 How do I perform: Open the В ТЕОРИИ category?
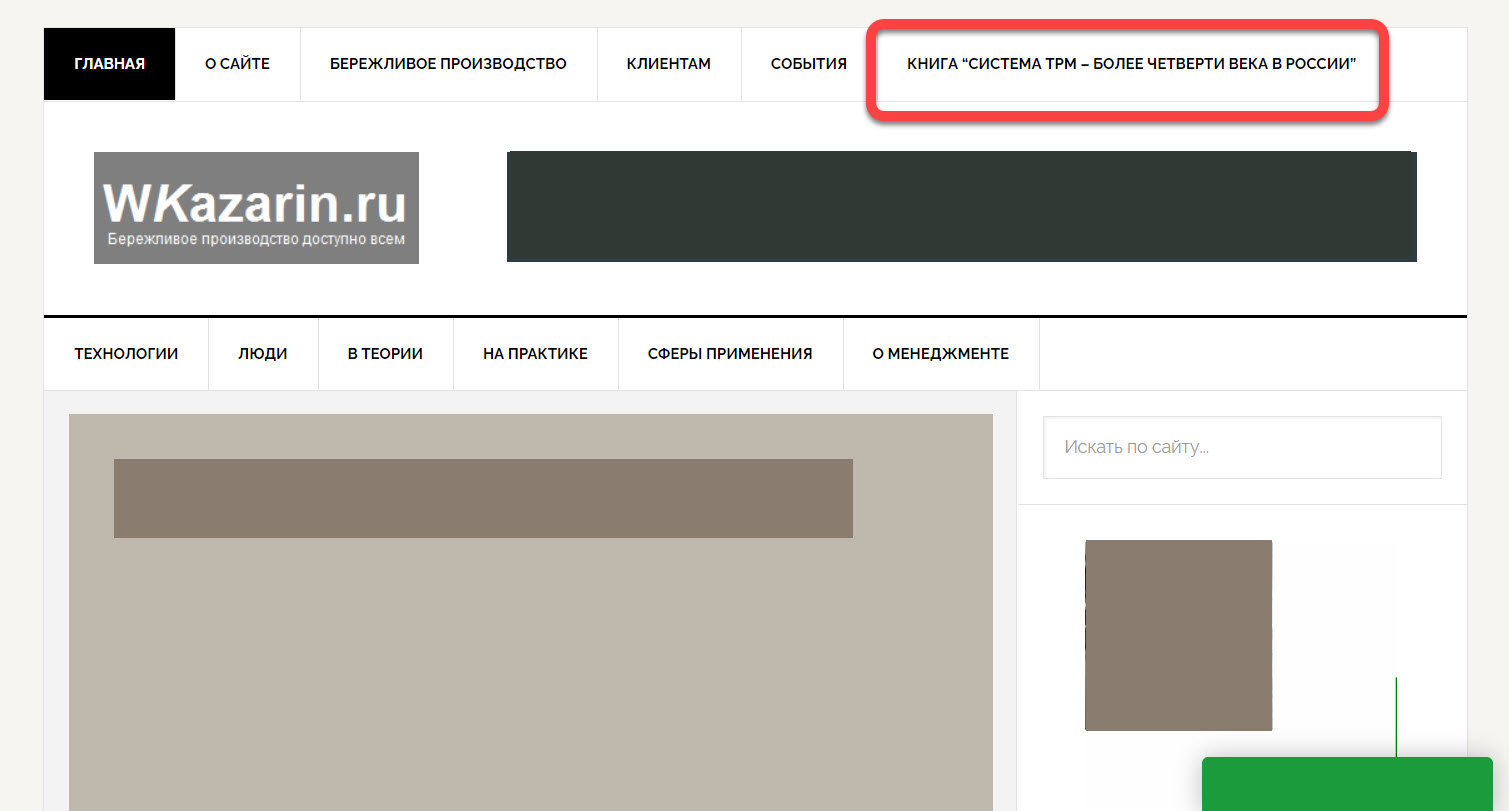385,353
